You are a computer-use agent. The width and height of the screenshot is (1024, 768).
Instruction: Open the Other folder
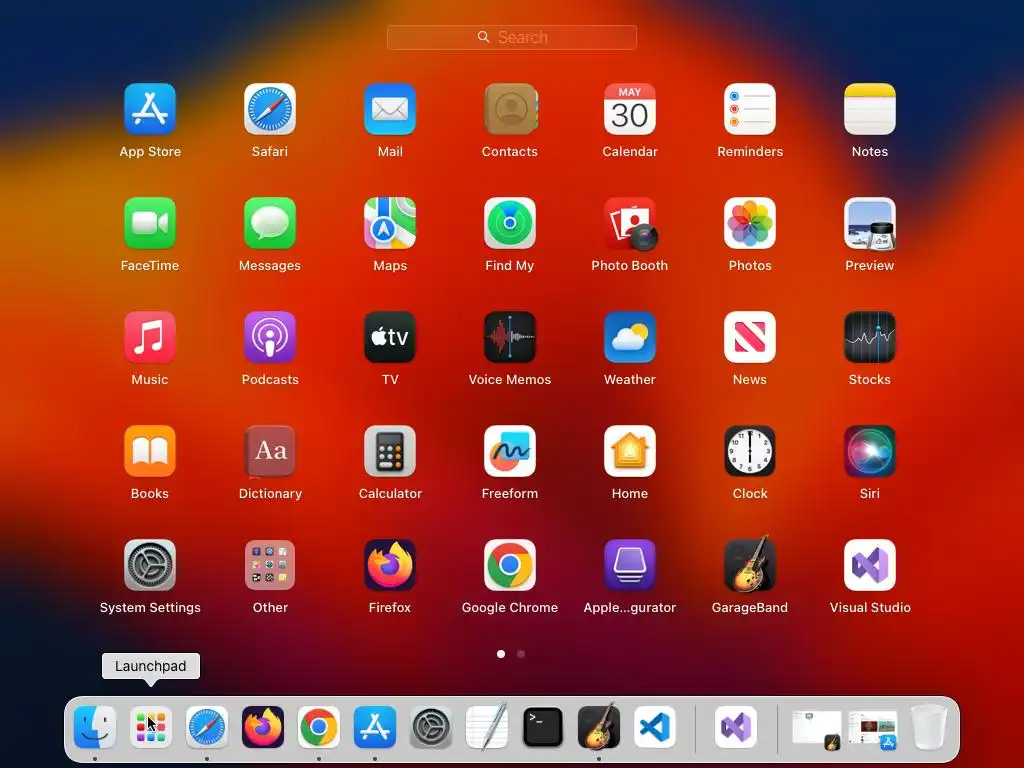click(270, 565)
